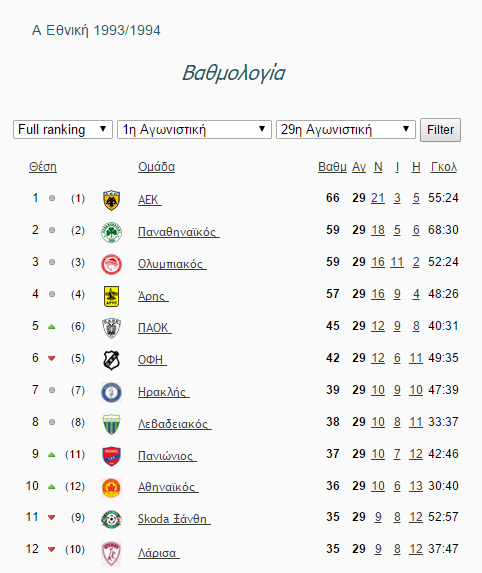482x573 pixels.
Task: Click the Olympiacos red crest icon
Action: tap(111, 264)
